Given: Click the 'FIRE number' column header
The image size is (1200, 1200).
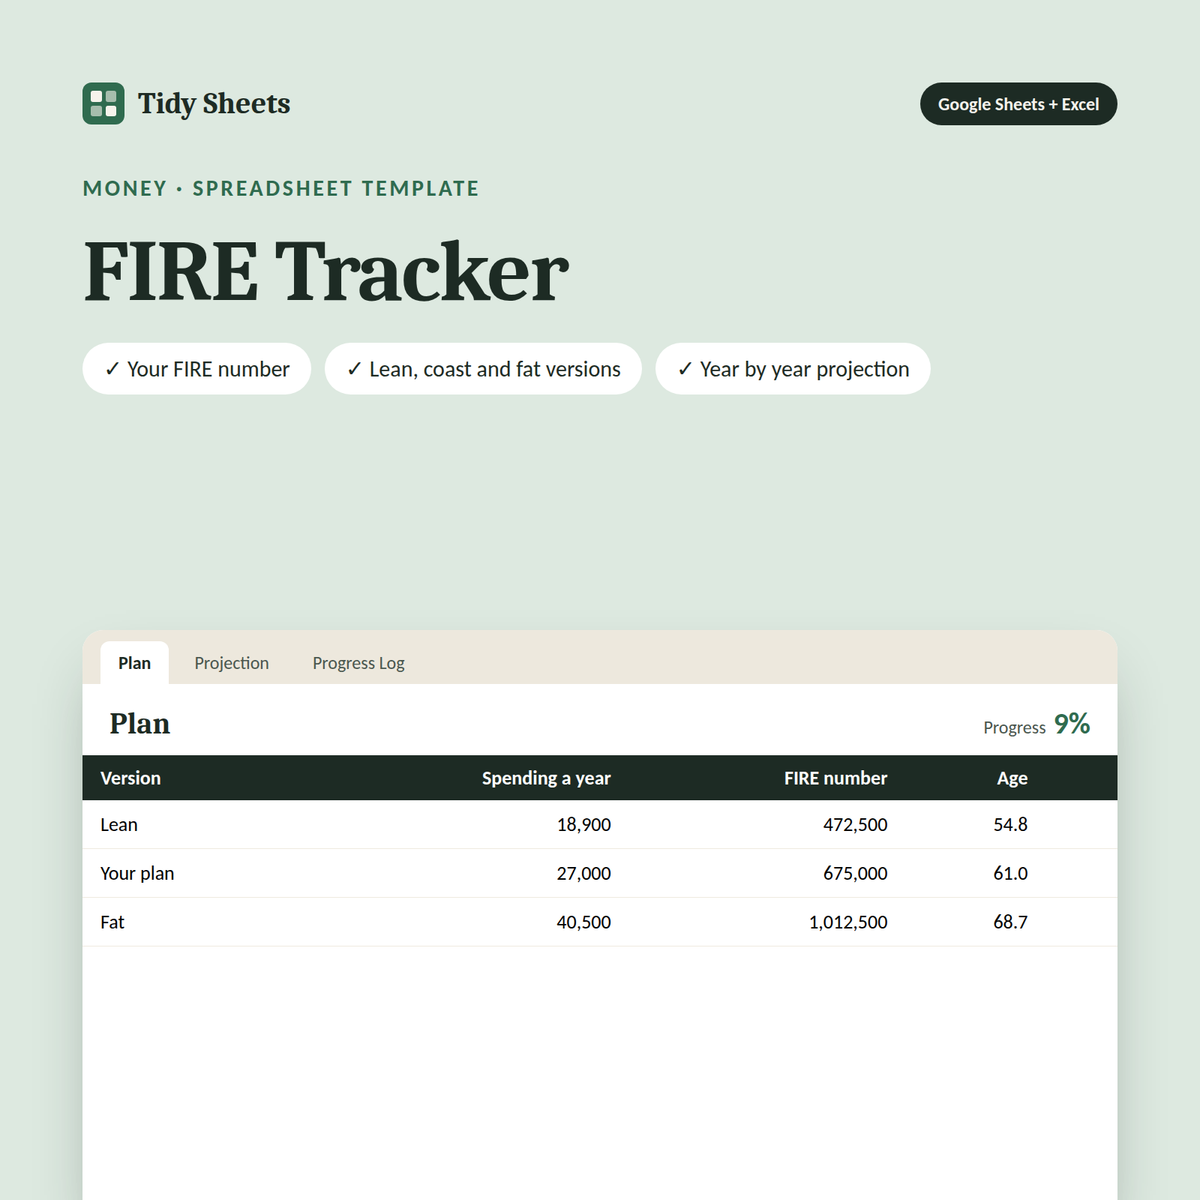Looking at the screenshot, I should tap(836, 778).
